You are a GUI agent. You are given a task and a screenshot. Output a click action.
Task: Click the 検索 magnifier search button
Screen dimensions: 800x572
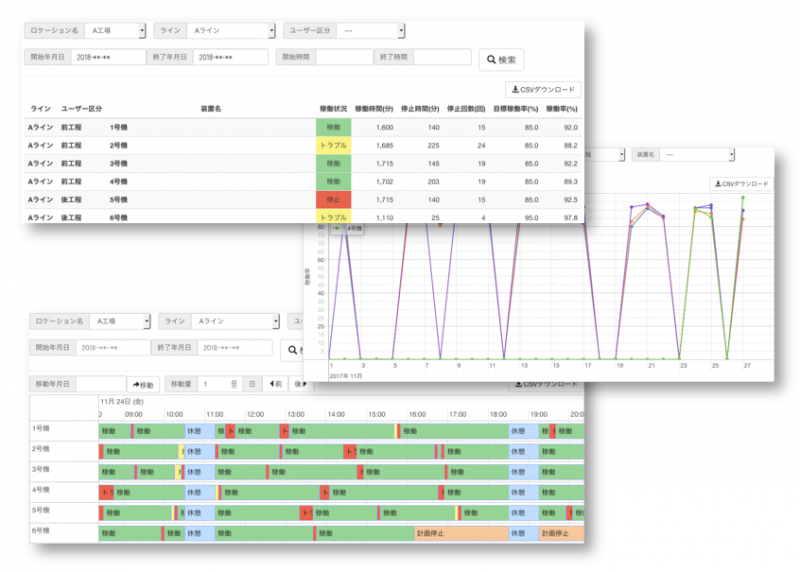501,60
